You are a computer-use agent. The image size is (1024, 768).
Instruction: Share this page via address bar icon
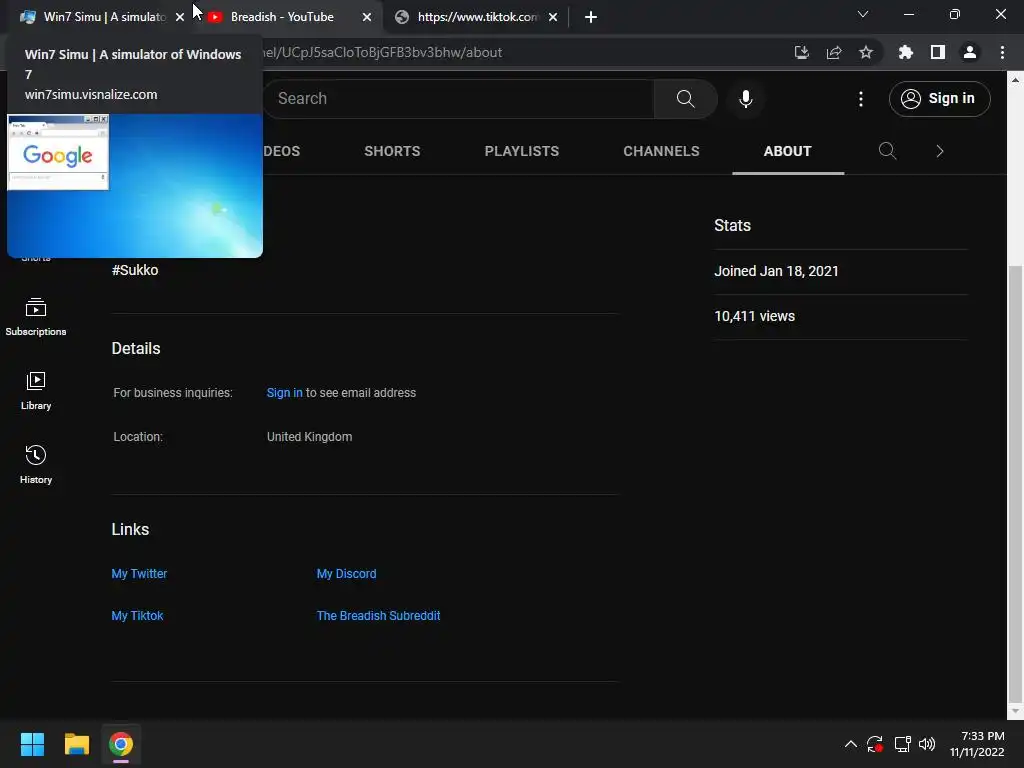834,52
